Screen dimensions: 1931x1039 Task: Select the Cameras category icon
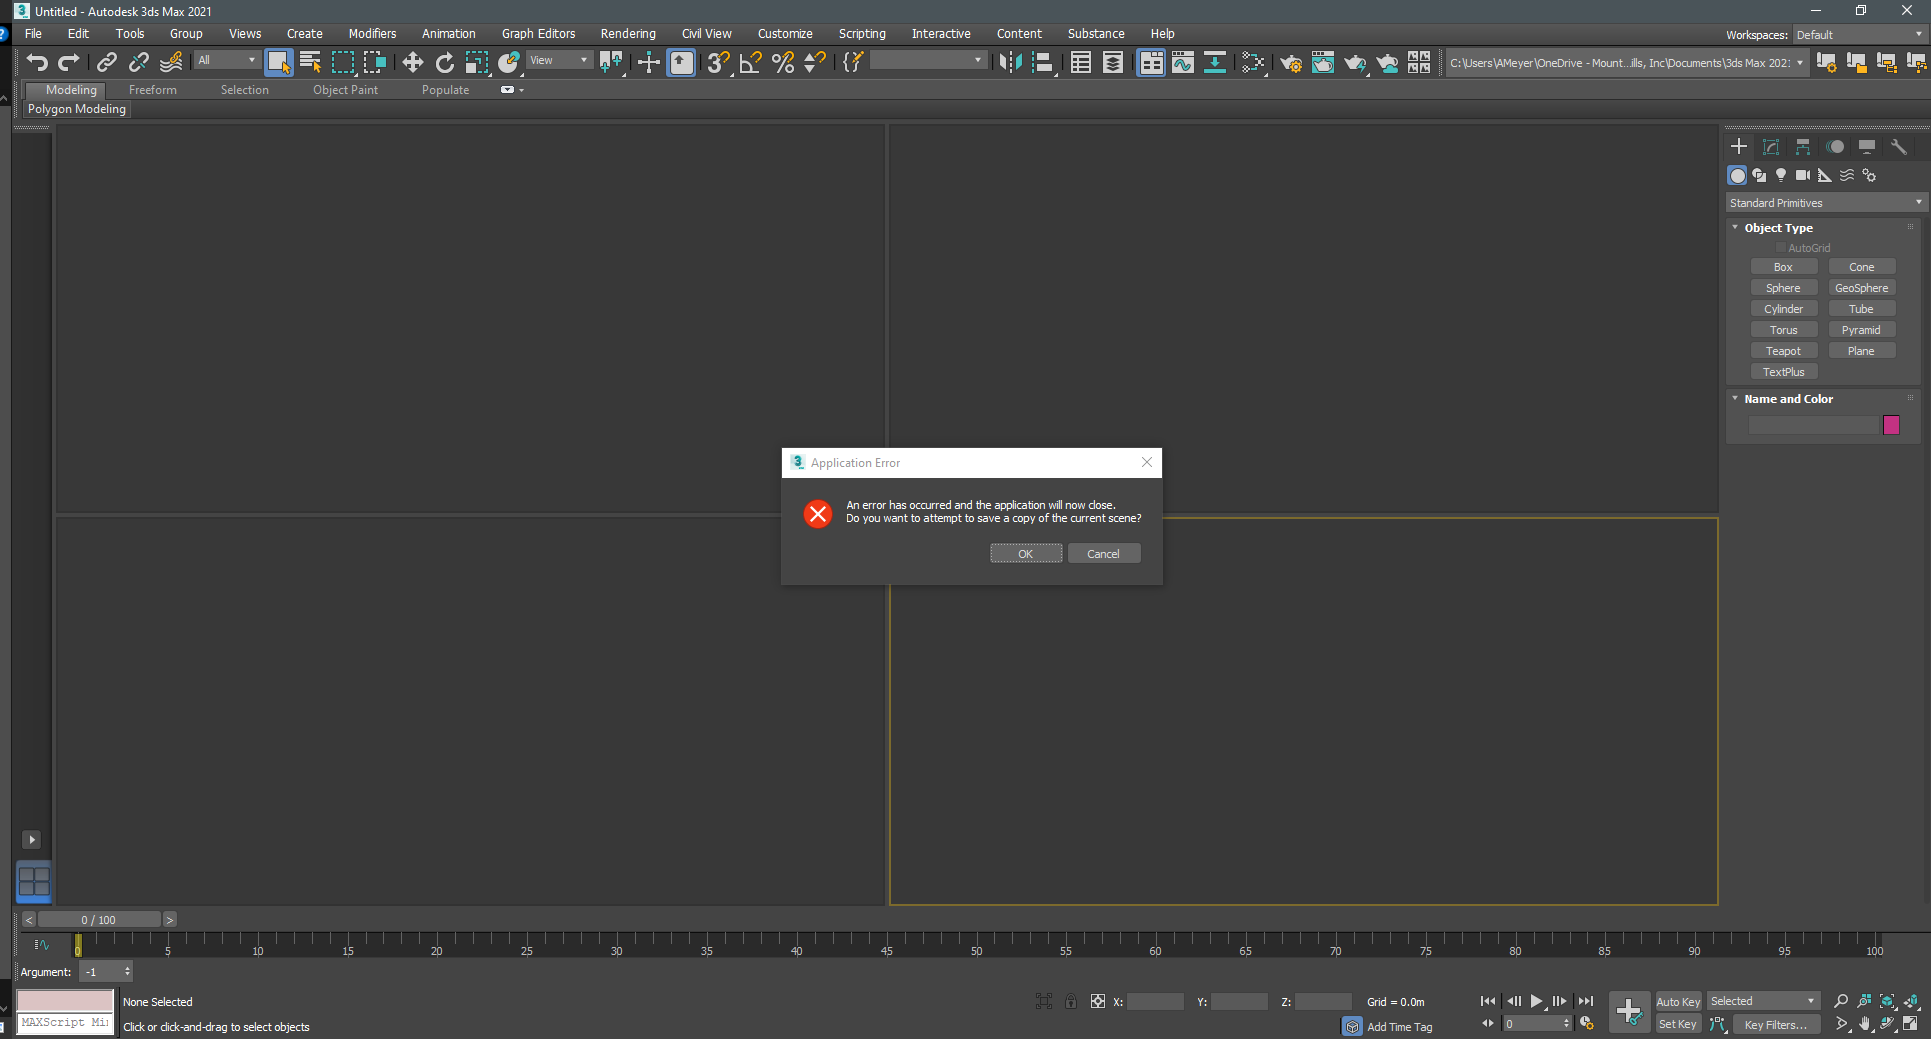point(1803,175)
